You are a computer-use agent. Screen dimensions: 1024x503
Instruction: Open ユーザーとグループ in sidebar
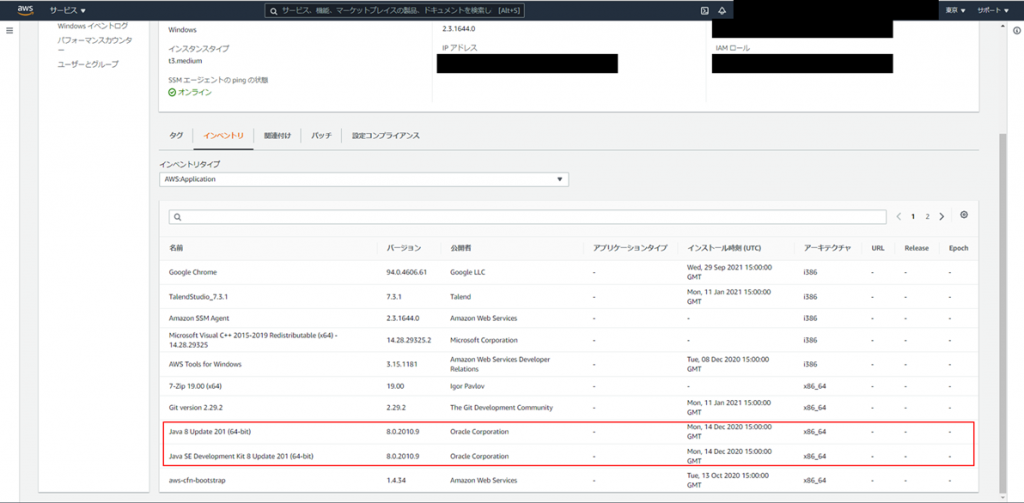[x=88, y=64]
